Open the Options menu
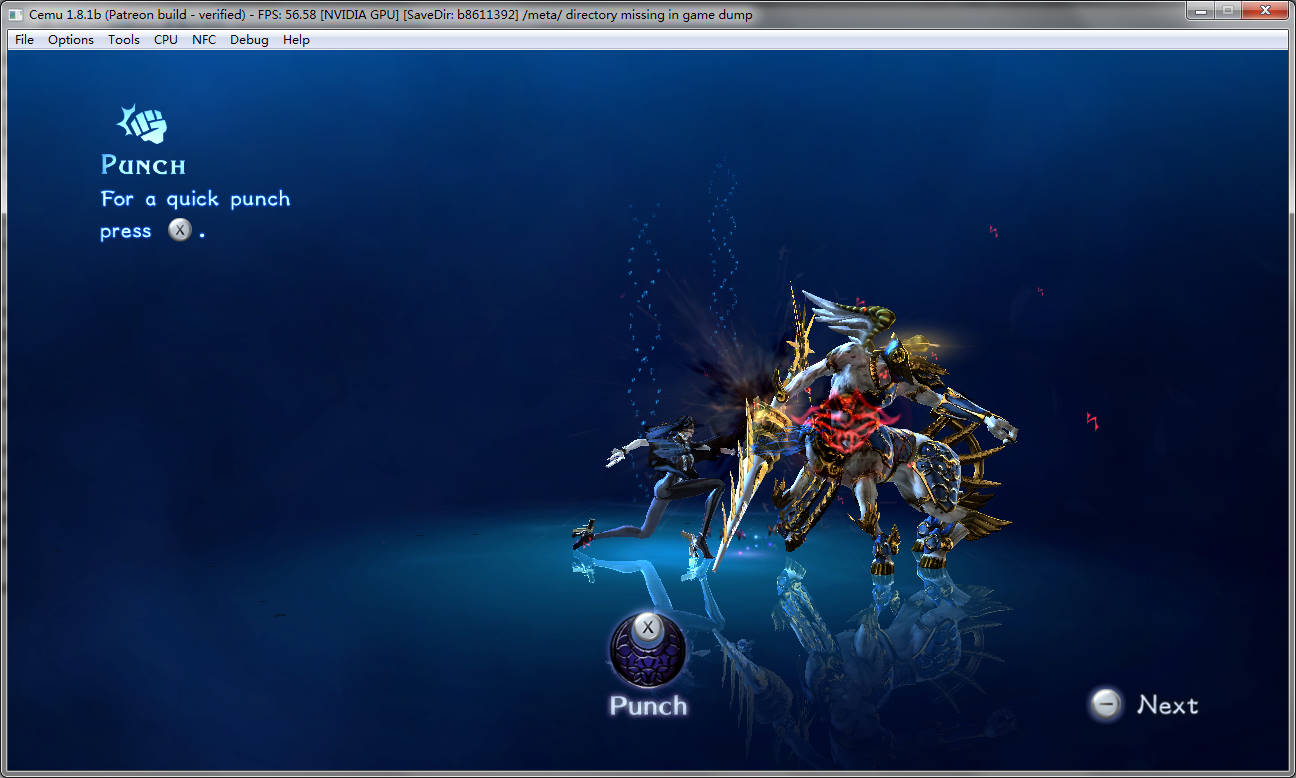The image size is (1296, 778). [x=71, y=40]
